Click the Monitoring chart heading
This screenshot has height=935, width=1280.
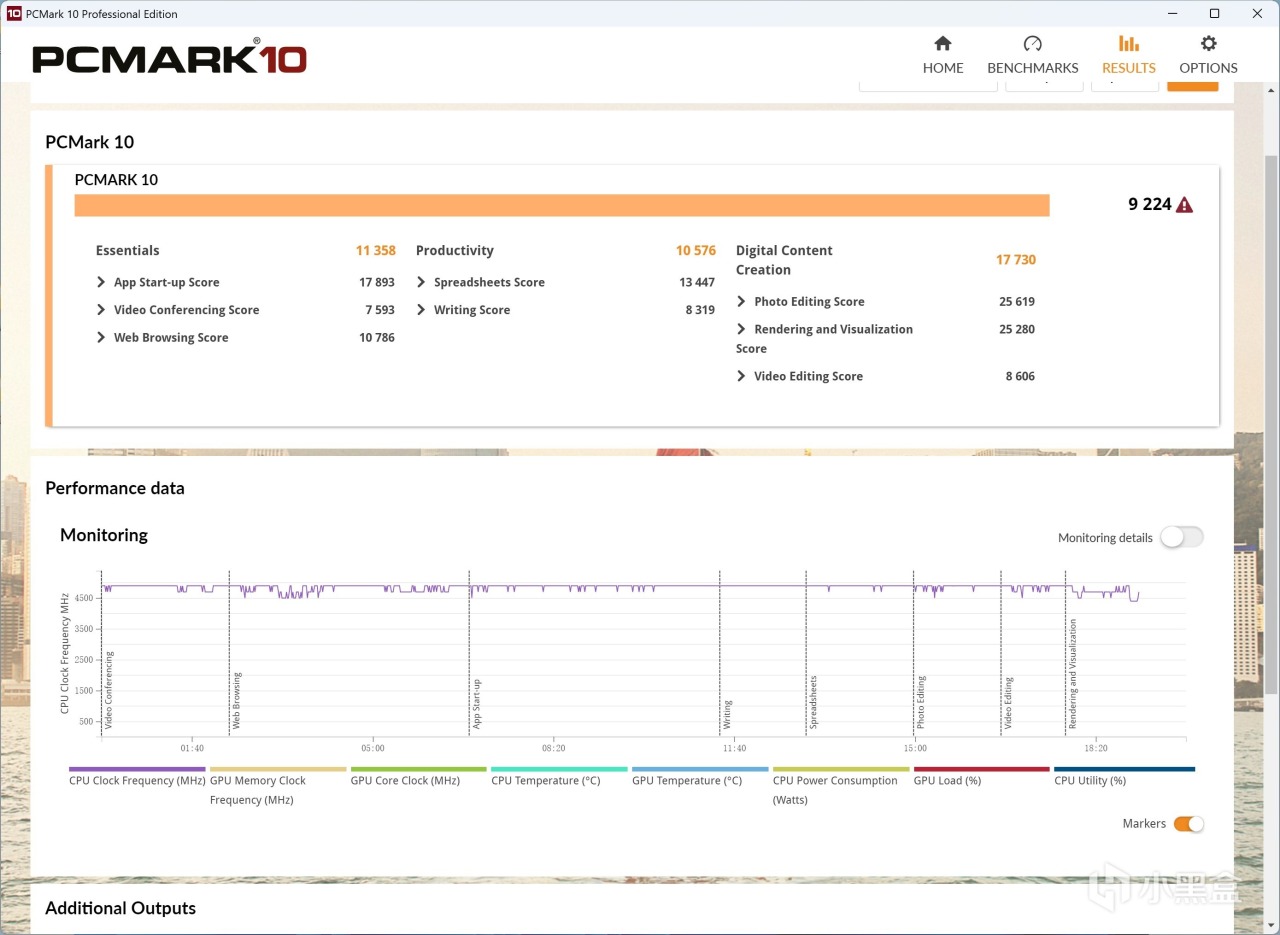coord(104,535)
